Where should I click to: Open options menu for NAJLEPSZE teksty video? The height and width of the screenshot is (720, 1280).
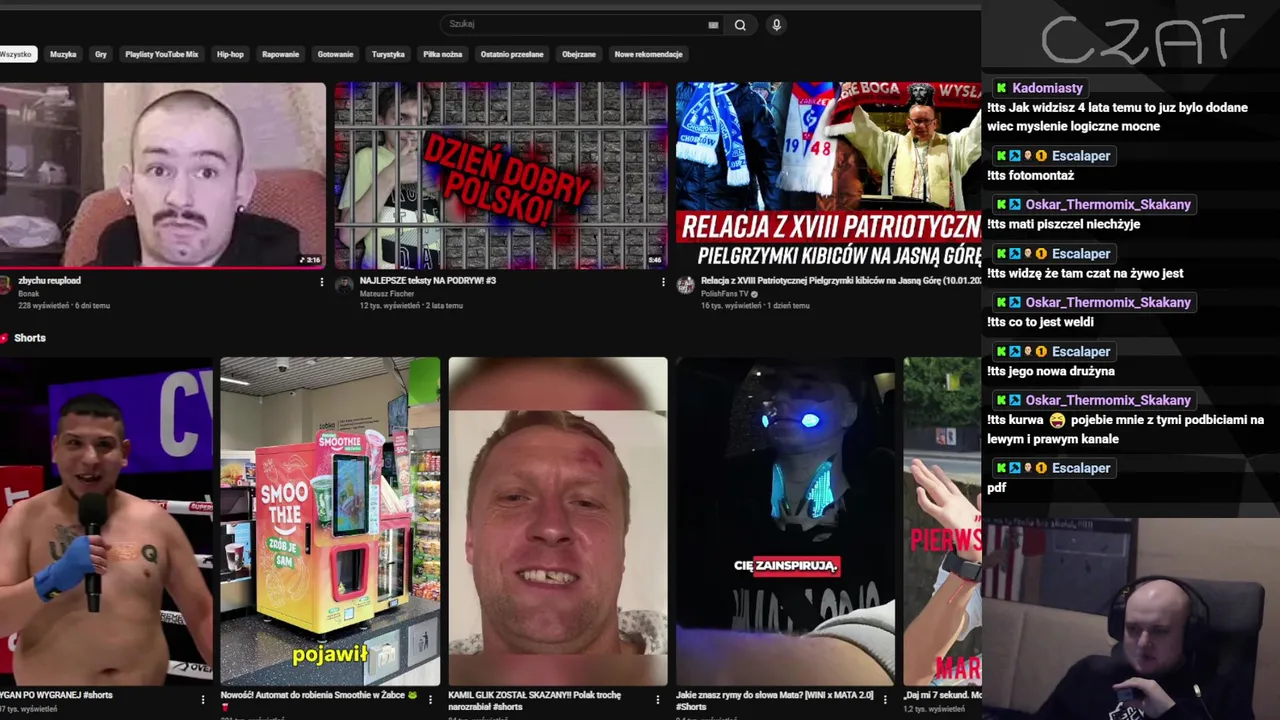[663, 282]
